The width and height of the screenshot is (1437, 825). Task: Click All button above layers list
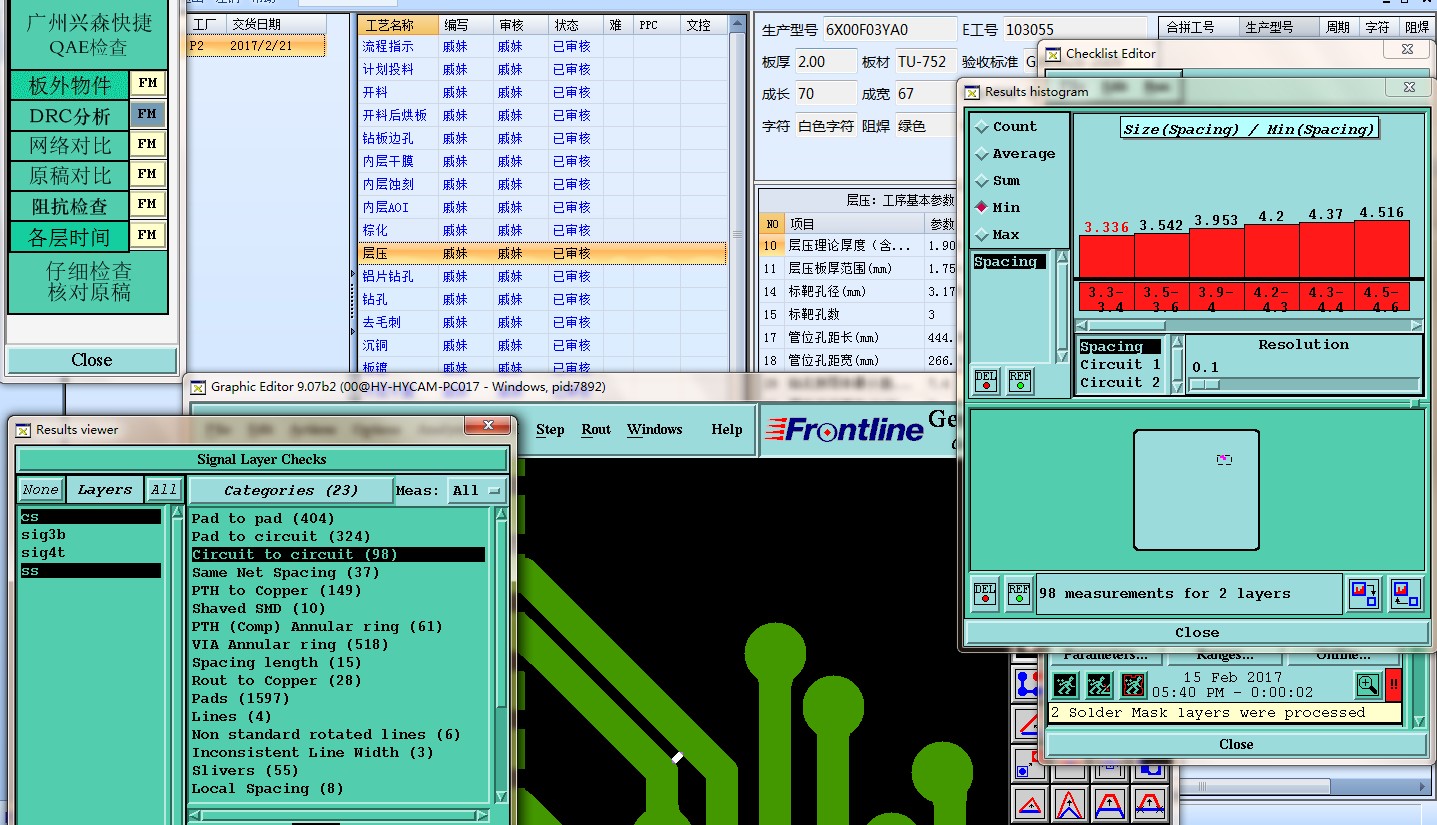point(164,490)
